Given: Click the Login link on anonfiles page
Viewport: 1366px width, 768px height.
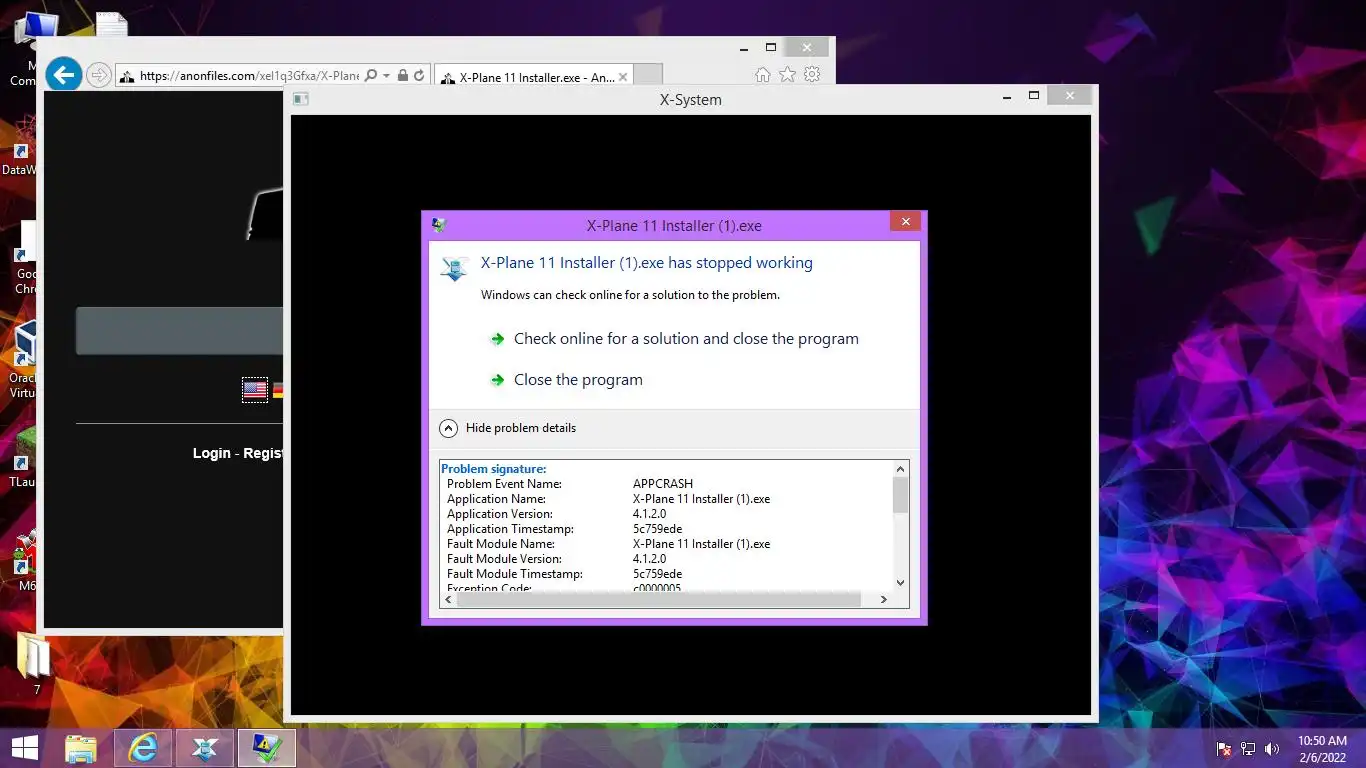Looking at the screenshot, I should [x=211, y=453].
